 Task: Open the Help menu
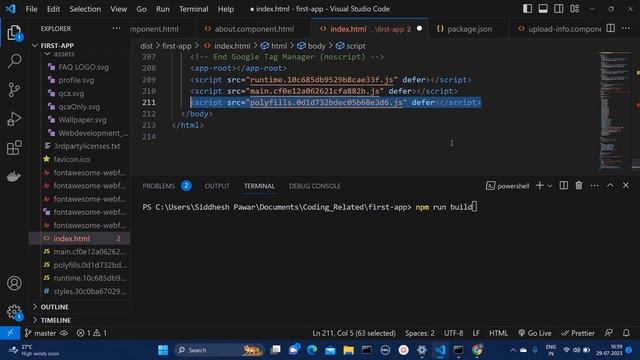(225, 9)
